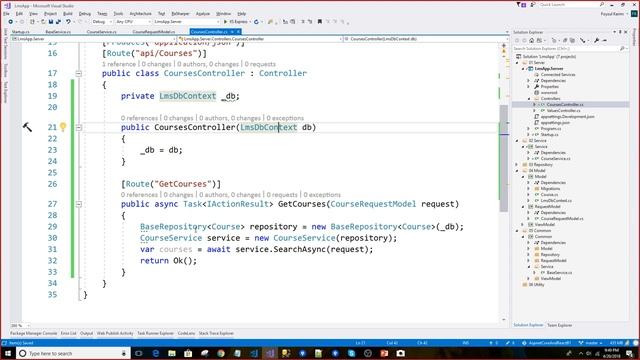Screen dimensions: 640x360
Task: Open the File menu
Action: coord(6,13)
